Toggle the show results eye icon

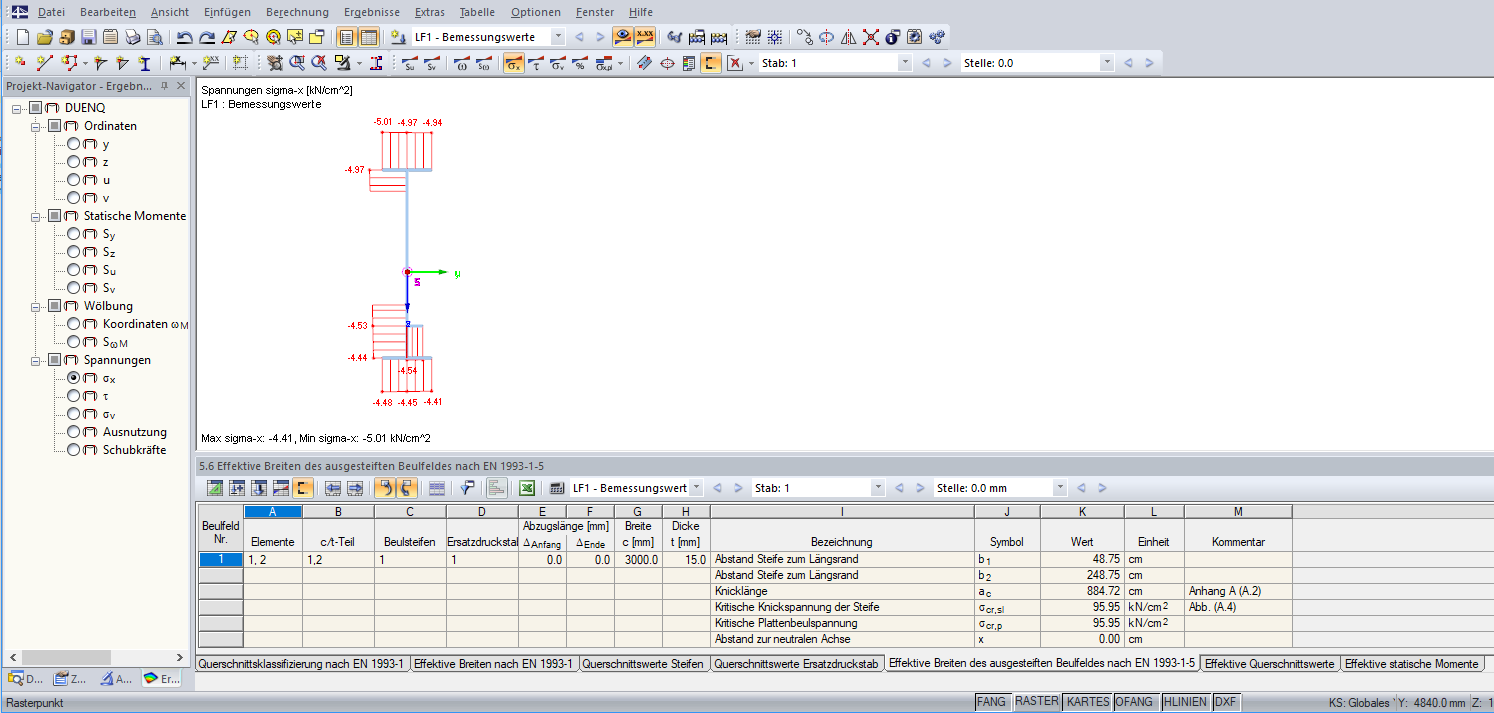(623, 37)
